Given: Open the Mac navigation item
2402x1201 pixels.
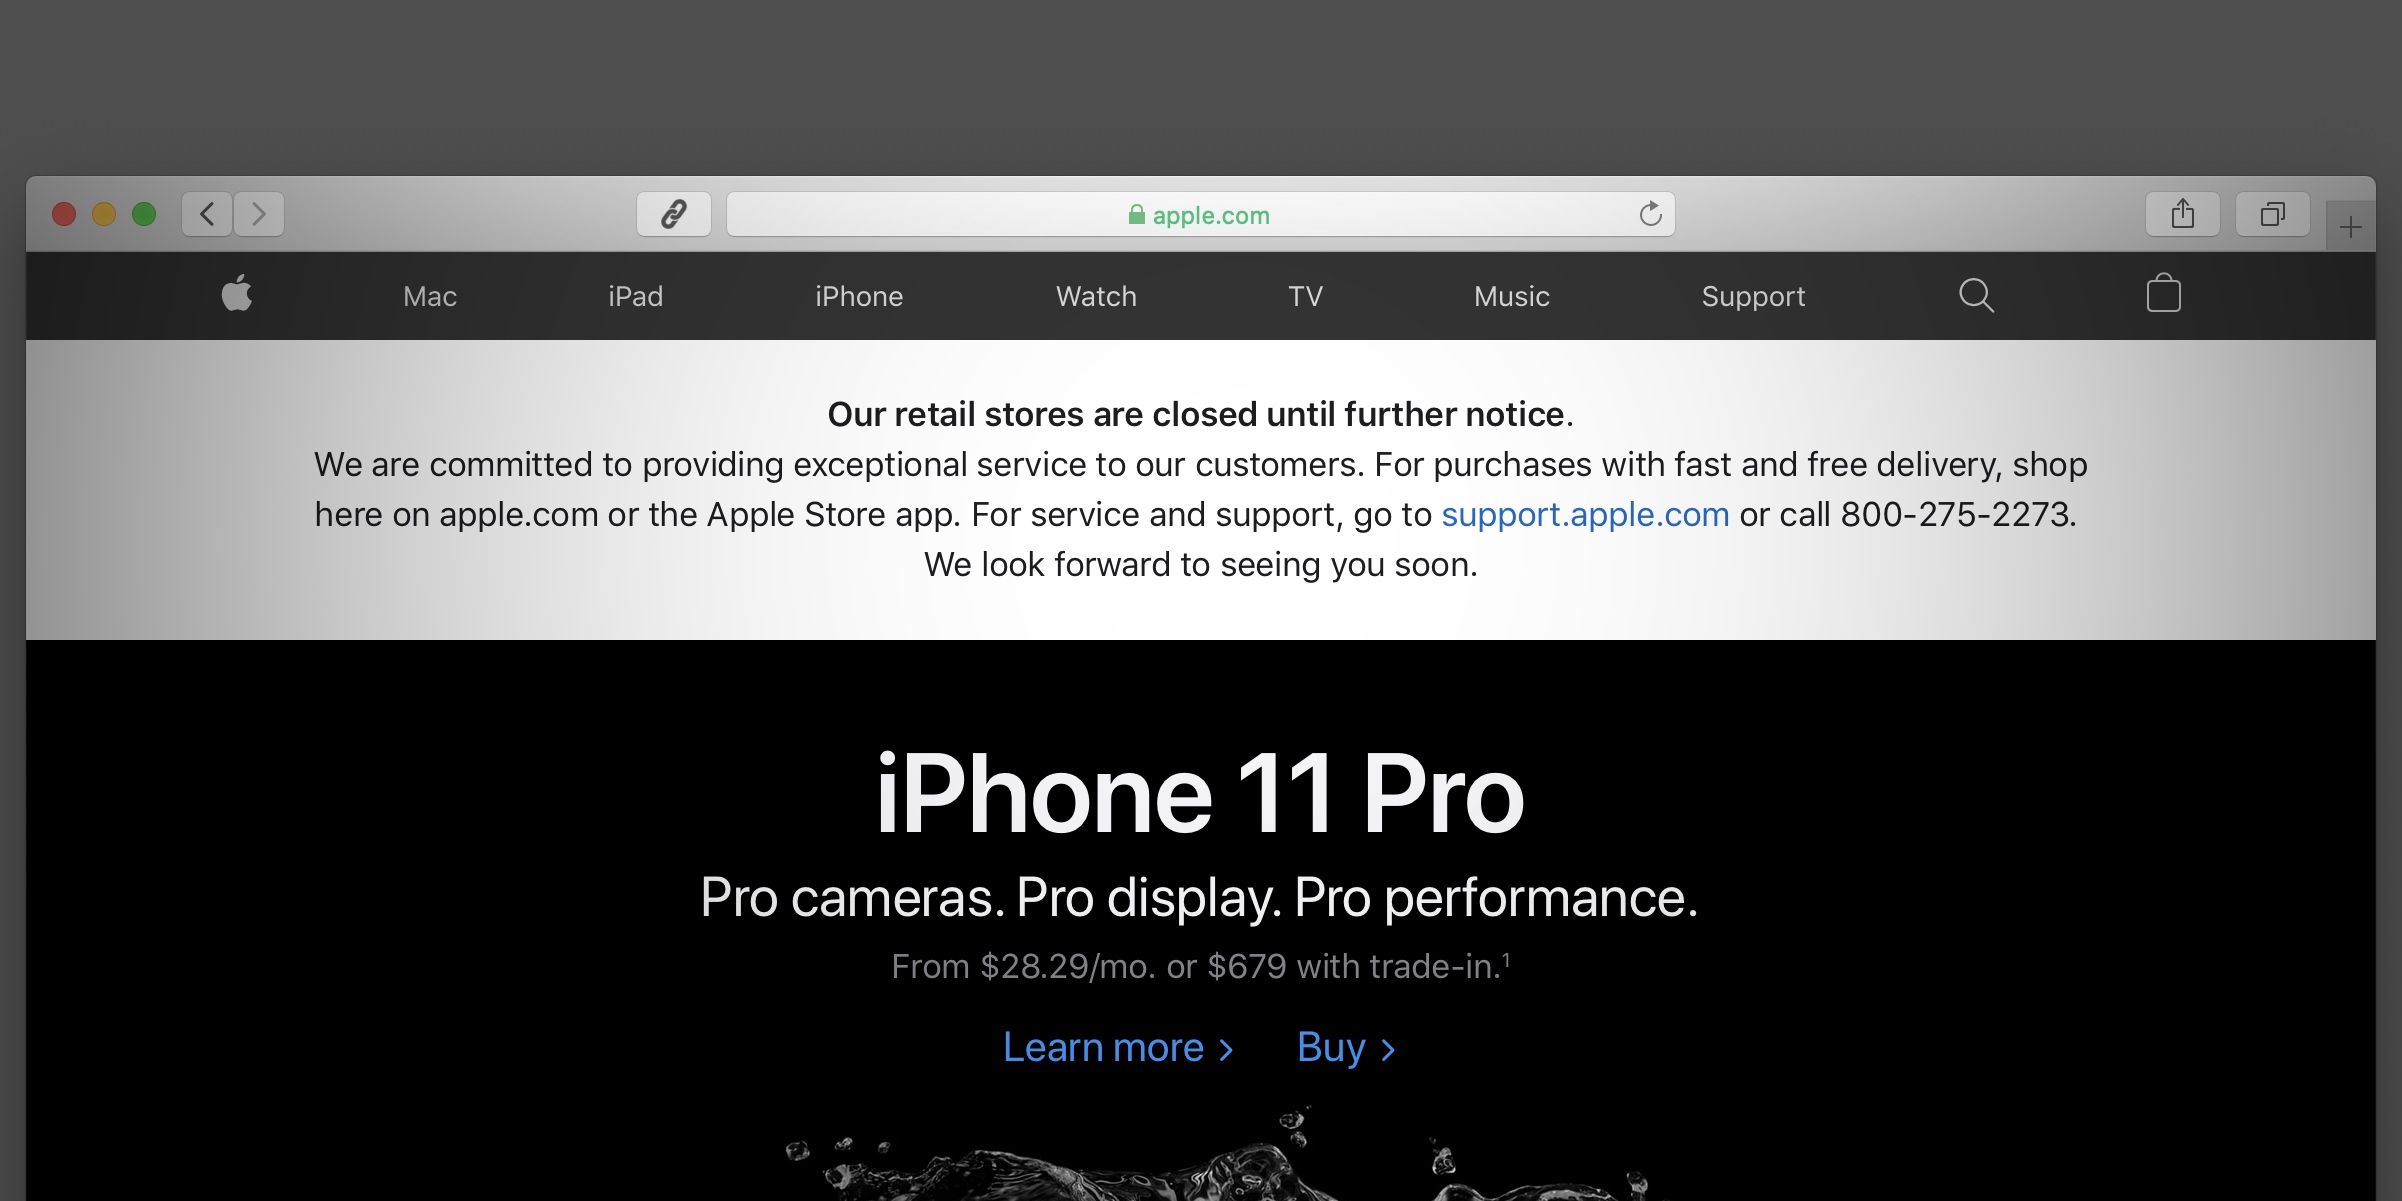Looking at the screenshot, I should (x=430, y=296).
